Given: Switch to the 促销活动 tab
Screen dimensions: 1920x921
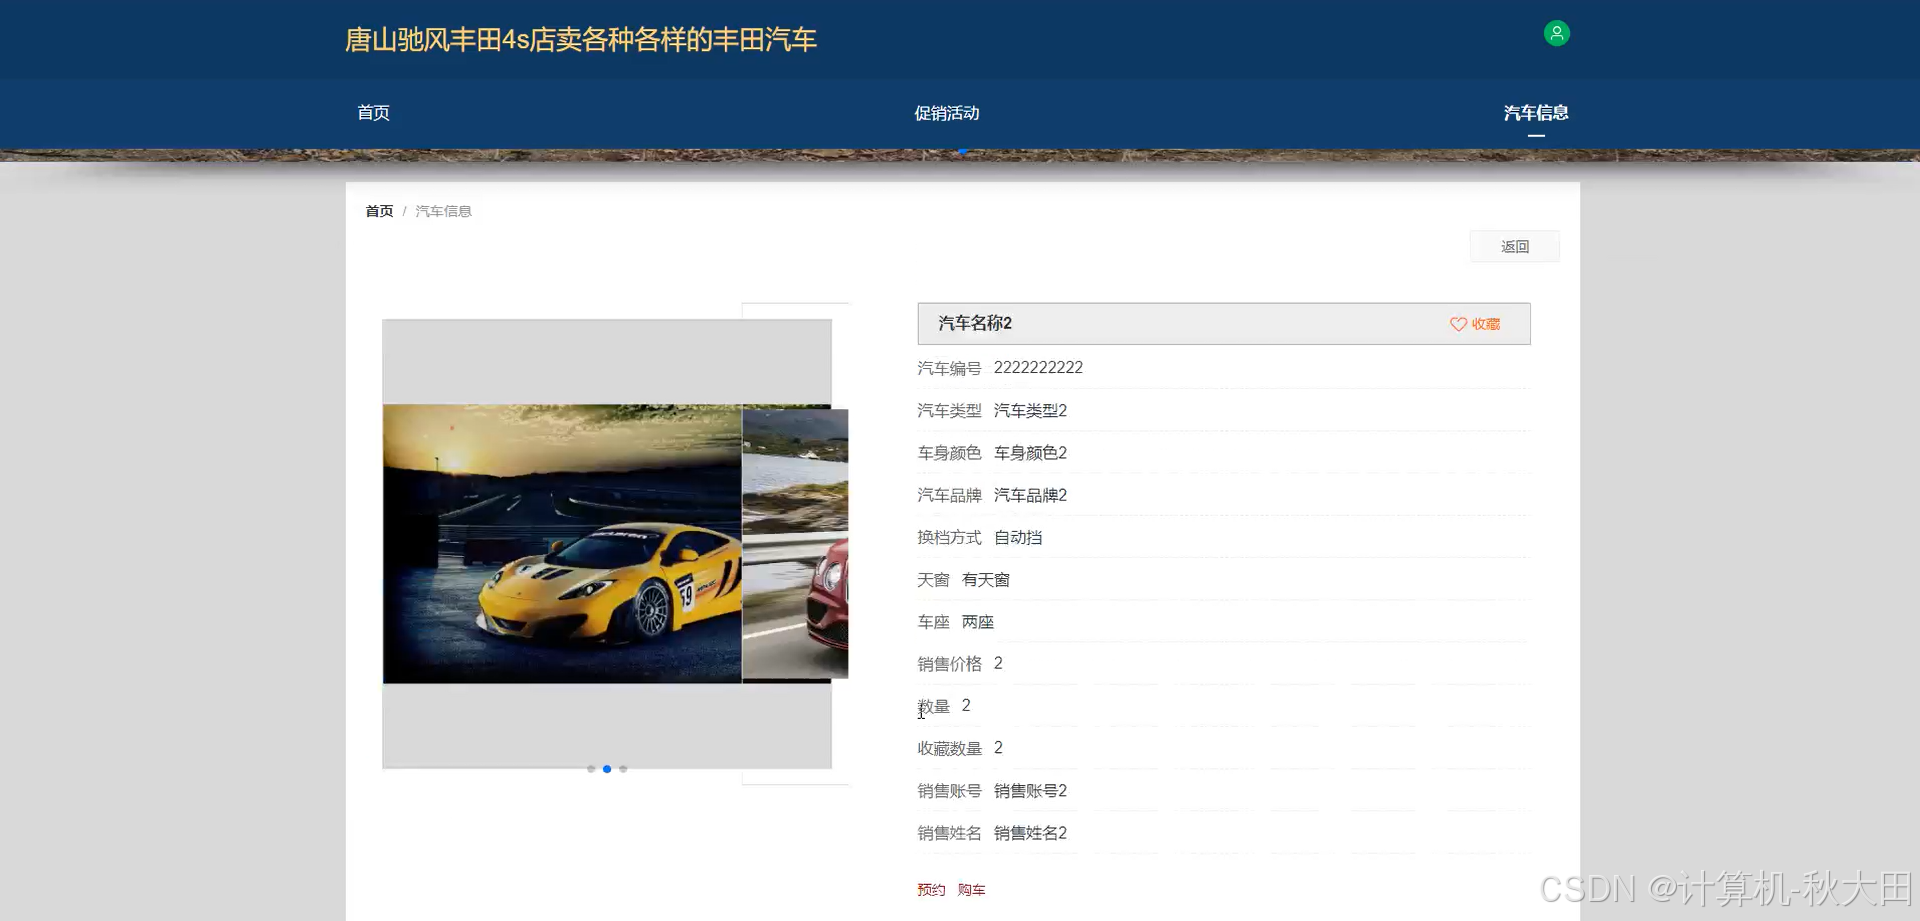Looking at the screenshot, I should (948, 113).
